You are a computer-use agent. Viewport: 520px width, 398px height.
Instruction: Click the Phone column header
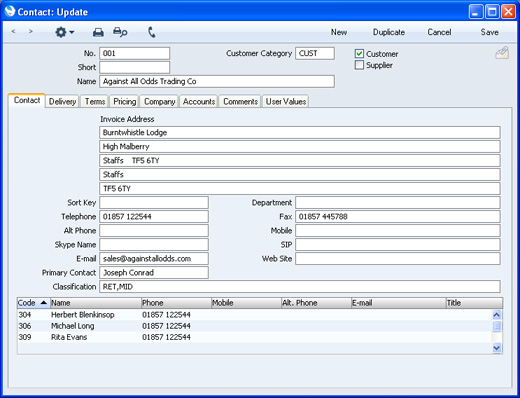click(x=176, y=303)
